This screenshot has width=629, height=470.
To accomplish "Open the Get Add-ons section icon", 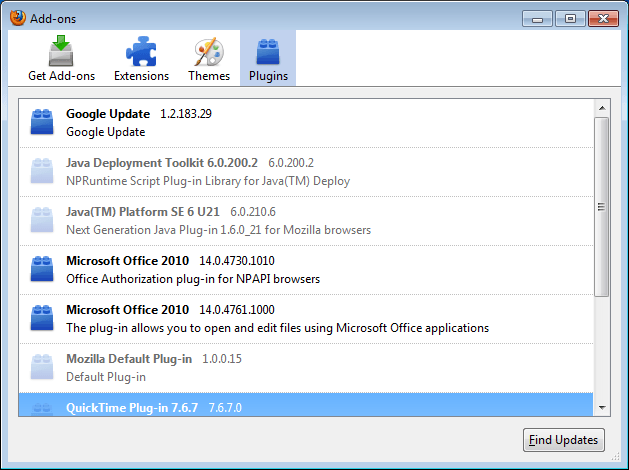I will (x=61, y=51).
